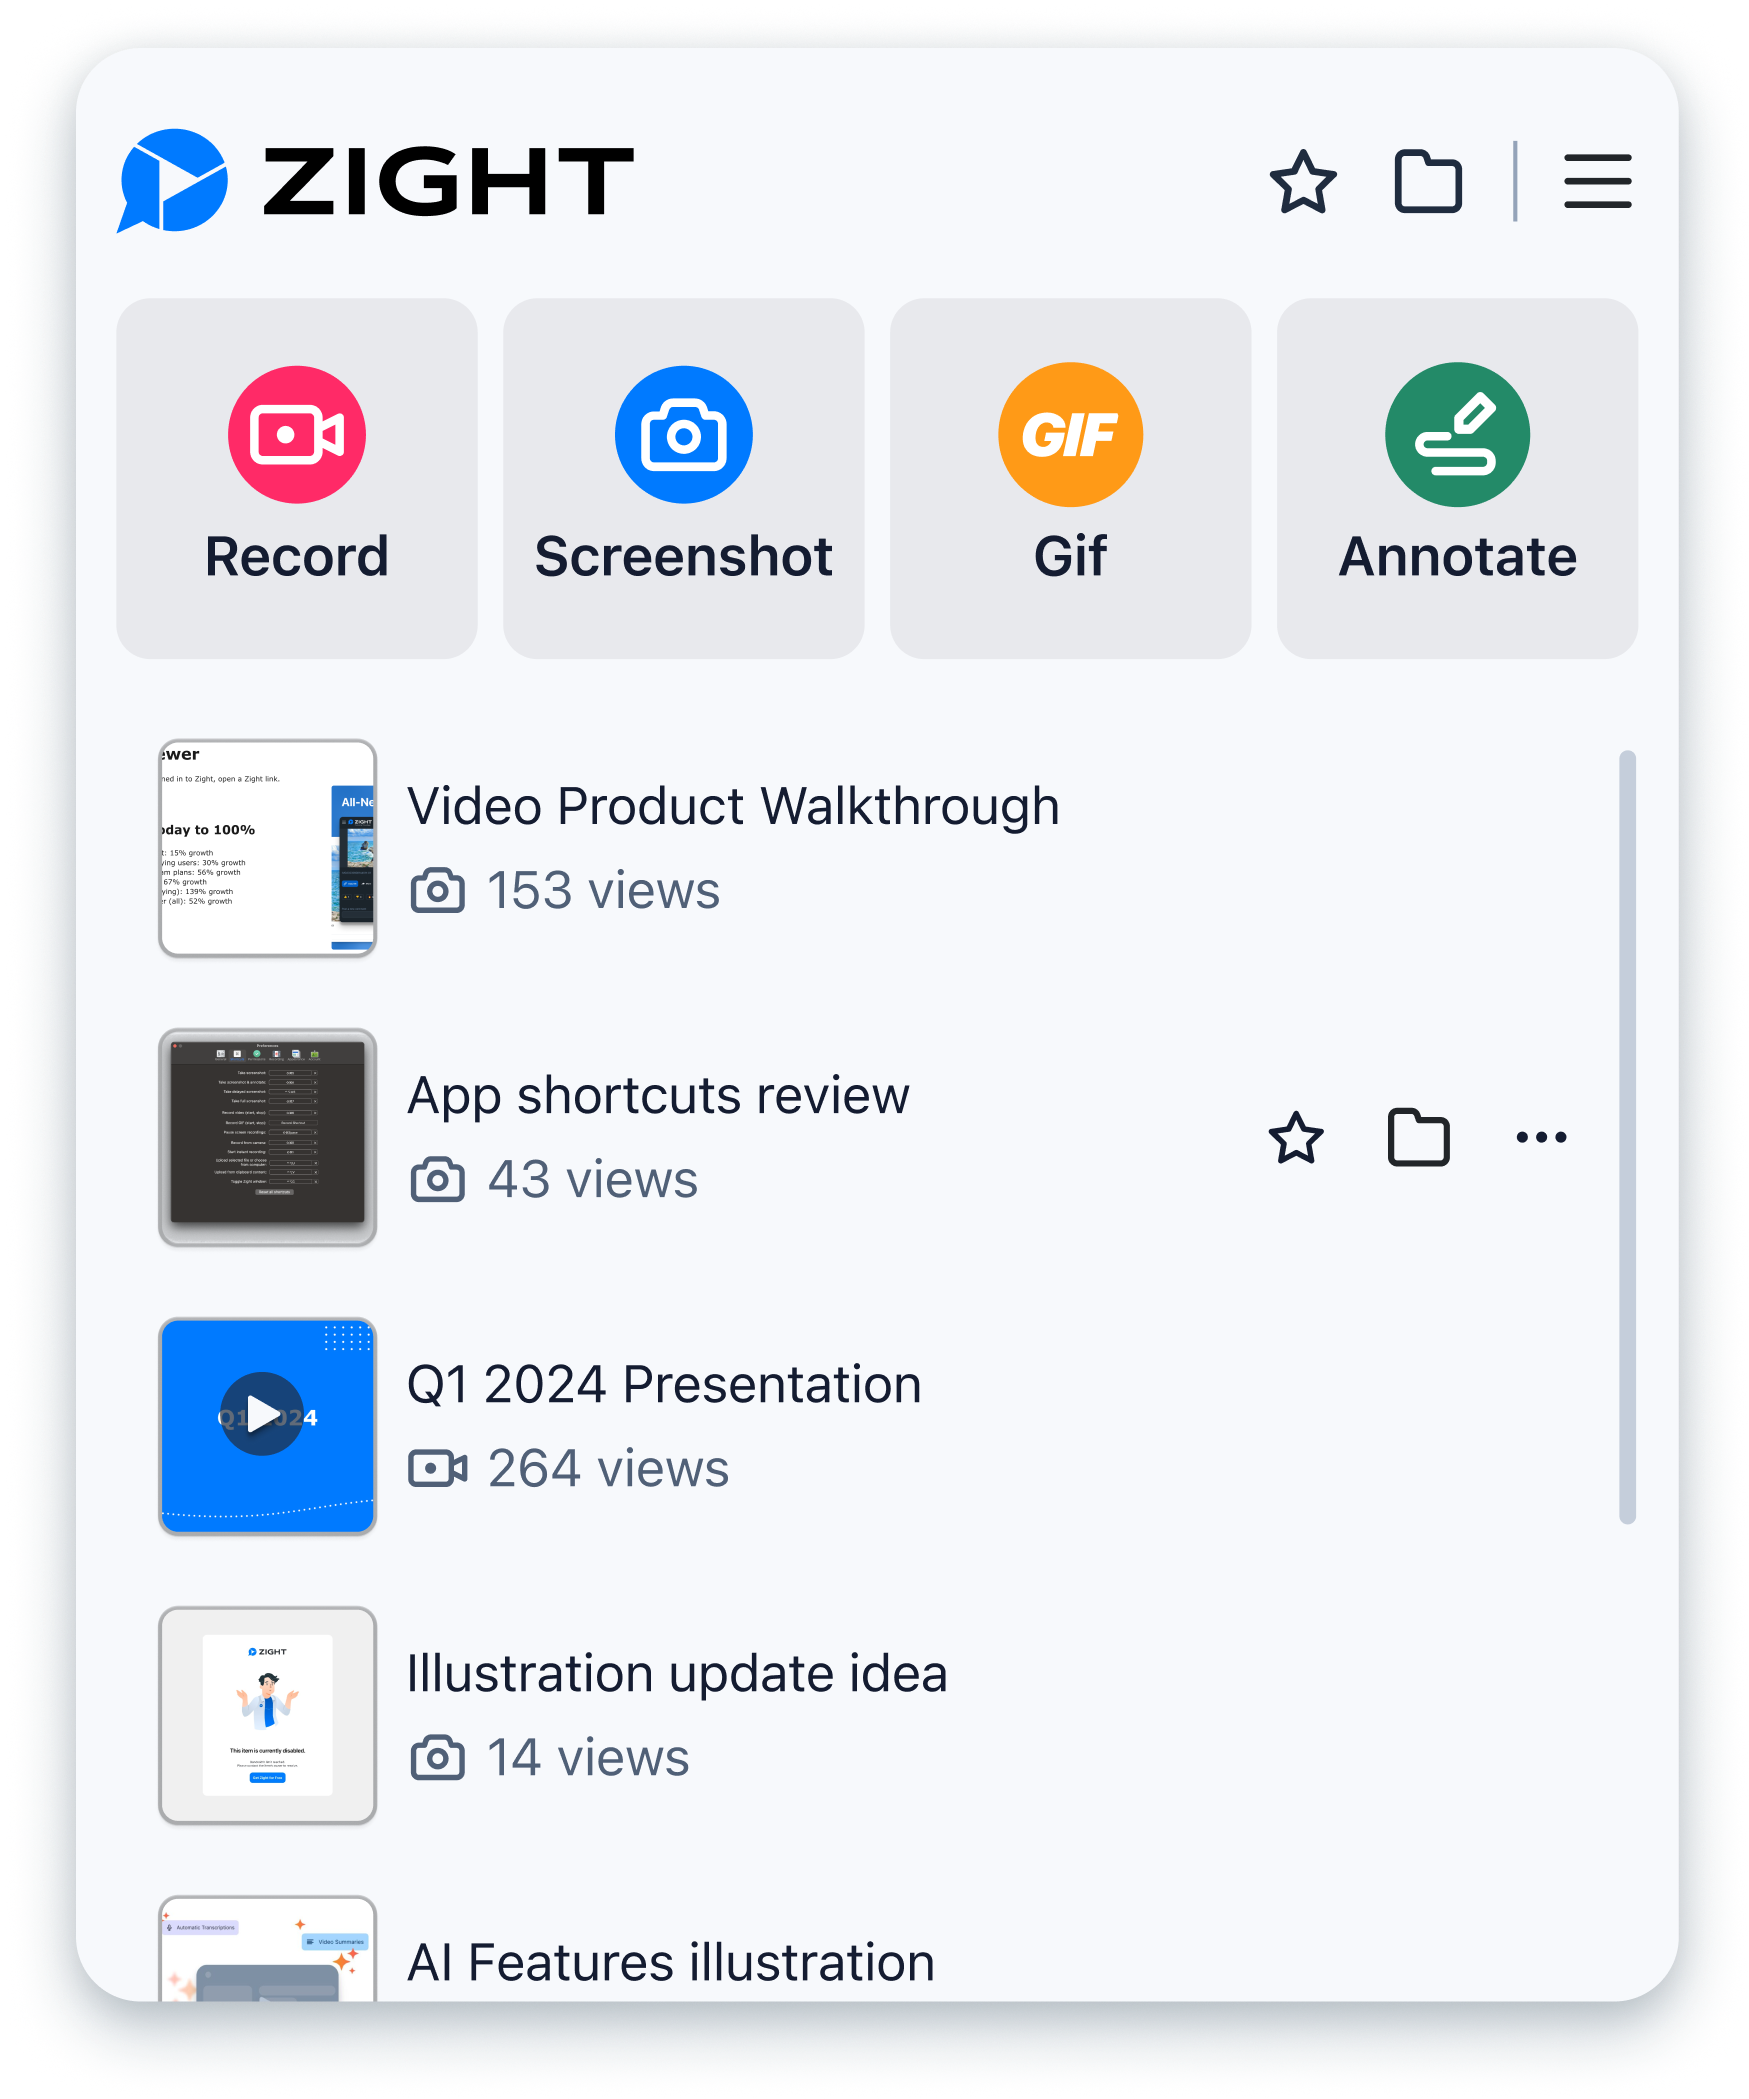The width and height of the screenshot is (1749, 2099).
Task: Click video camera icon beside 264 views
Action: click(438, 1468)
